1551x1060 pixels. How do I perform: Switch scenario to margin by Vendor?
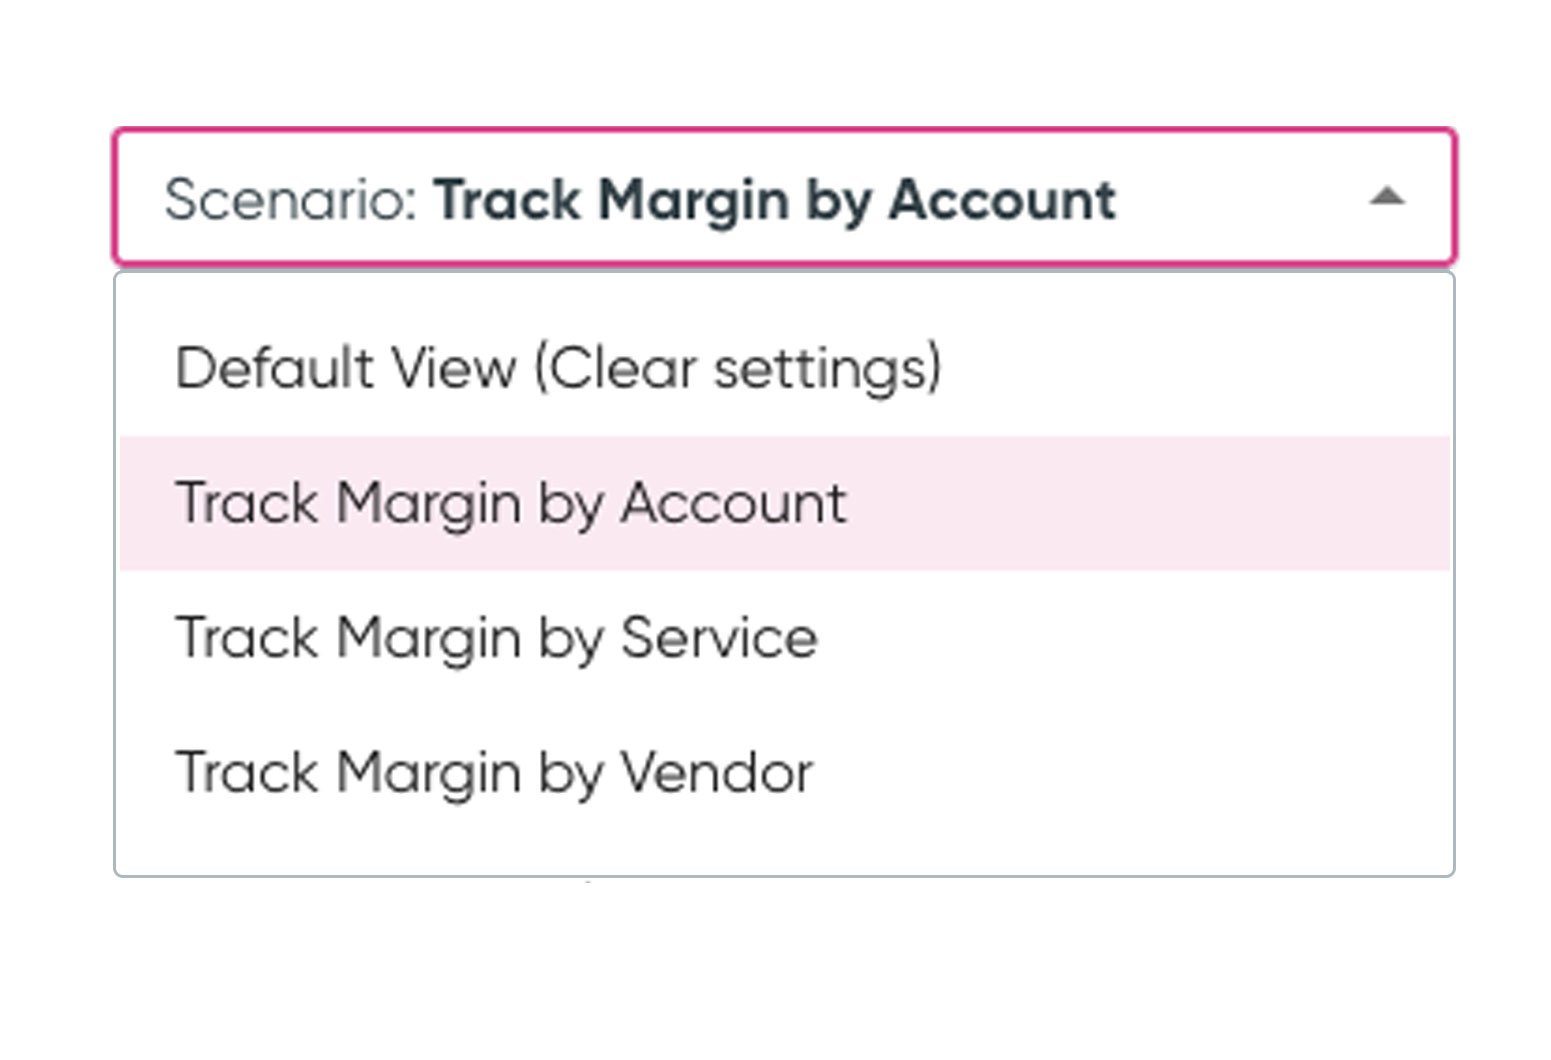[494, 773]
